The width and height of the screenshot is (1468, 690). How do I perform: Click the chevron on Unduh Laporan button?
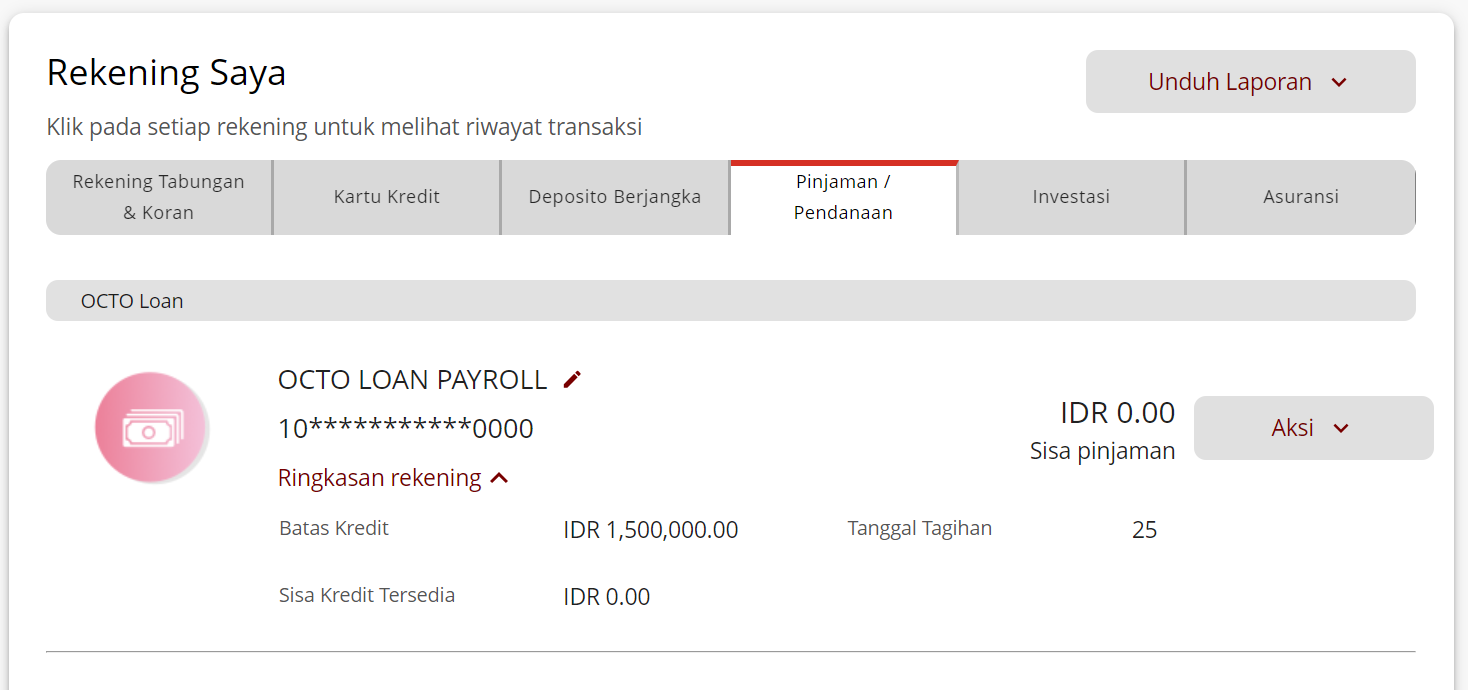pos(1341,82)
